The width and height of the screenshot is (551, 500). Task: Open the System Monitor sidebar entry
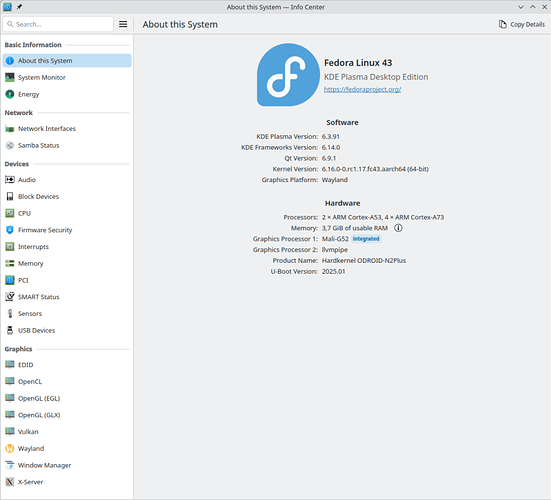pos(67,77)
